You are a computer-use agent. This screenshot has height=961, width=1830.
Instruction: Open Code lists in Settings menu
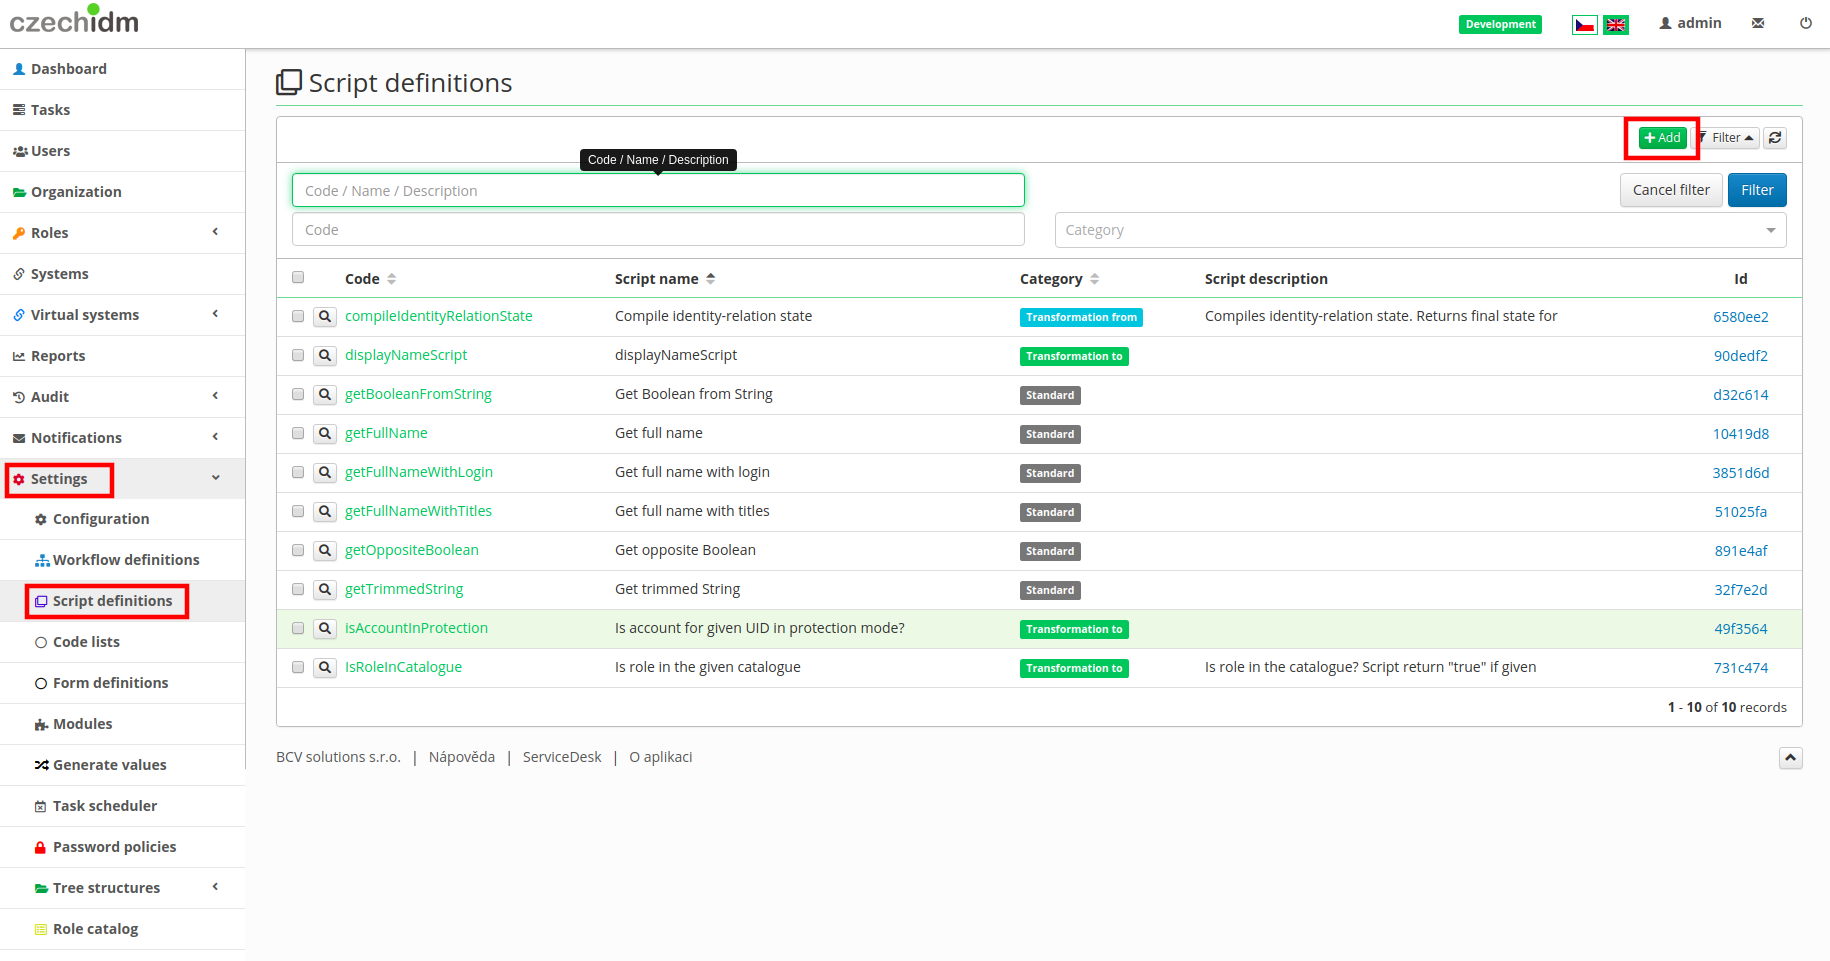click(86, 642)
